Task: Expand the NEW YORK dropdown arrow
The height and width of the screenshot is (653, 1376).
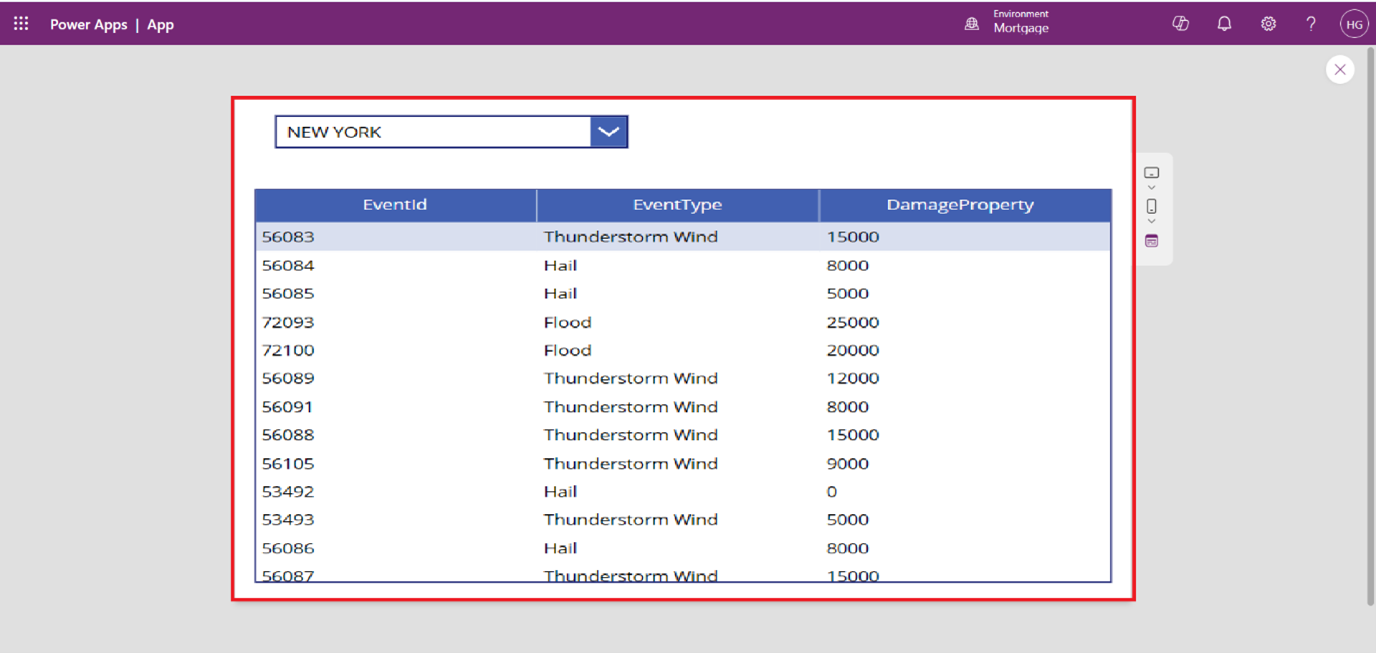Action: click(608, 132)
